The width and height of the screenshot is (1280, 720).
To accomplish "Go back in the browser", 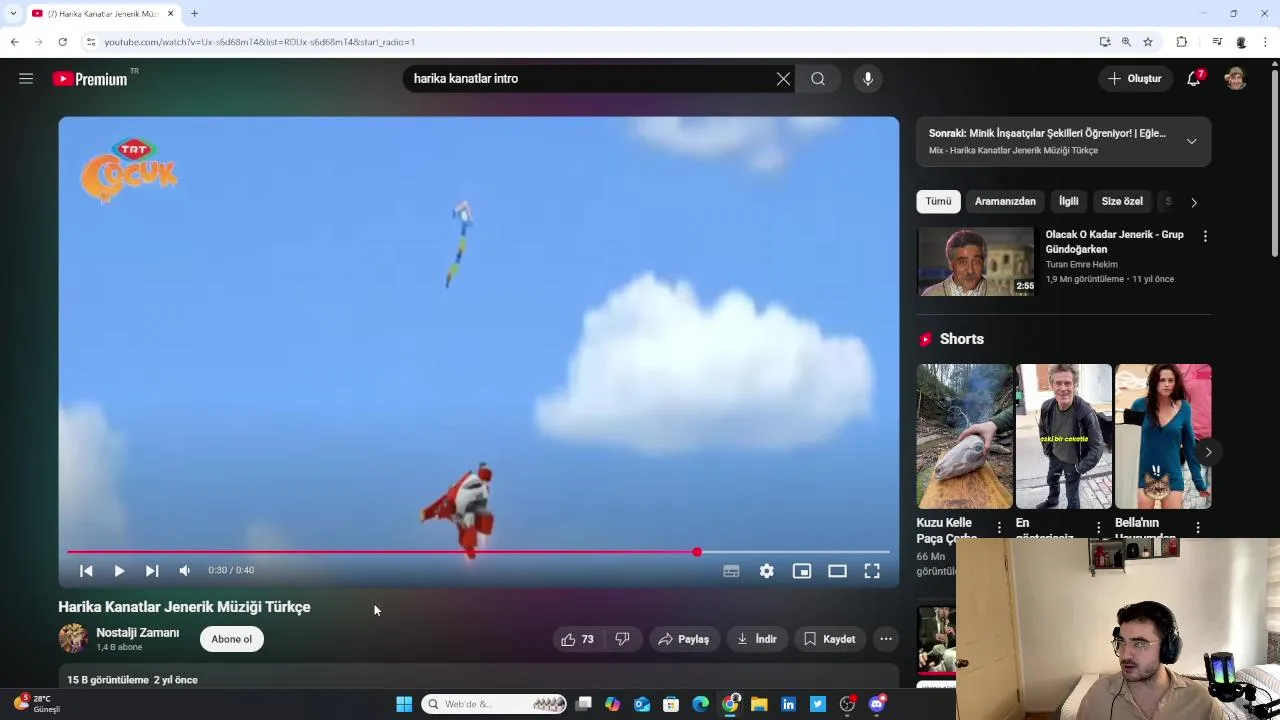I will (14, 42).
